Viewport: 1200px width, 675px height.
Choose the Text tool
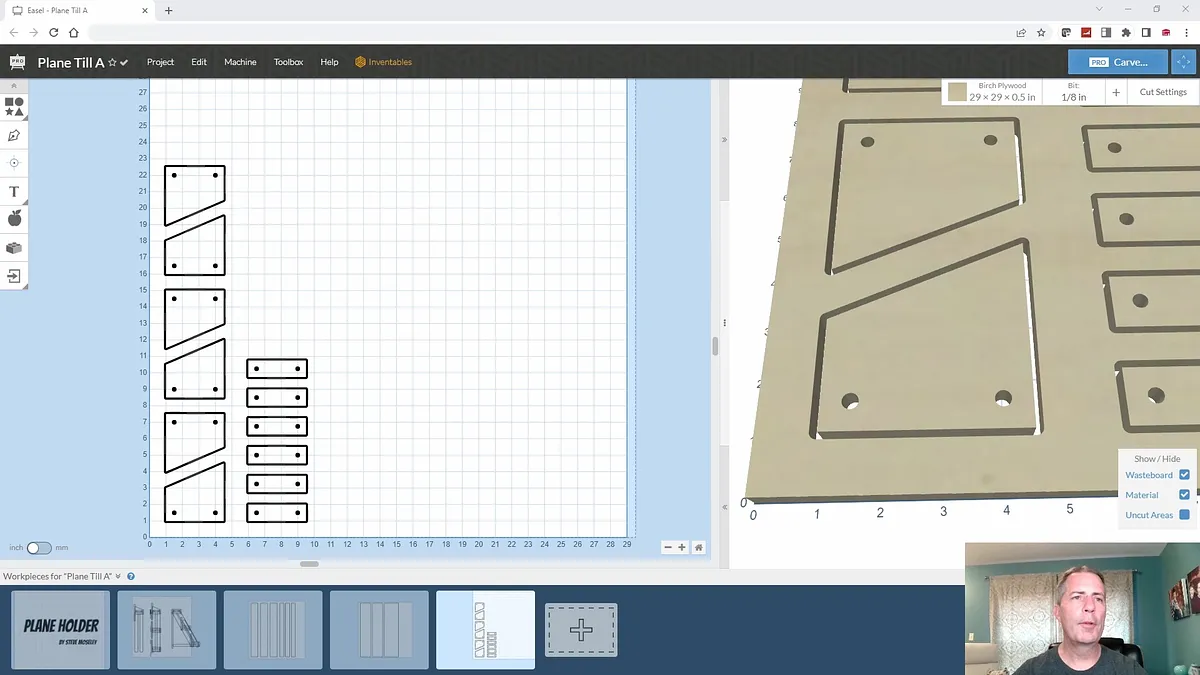click(14, 191)
